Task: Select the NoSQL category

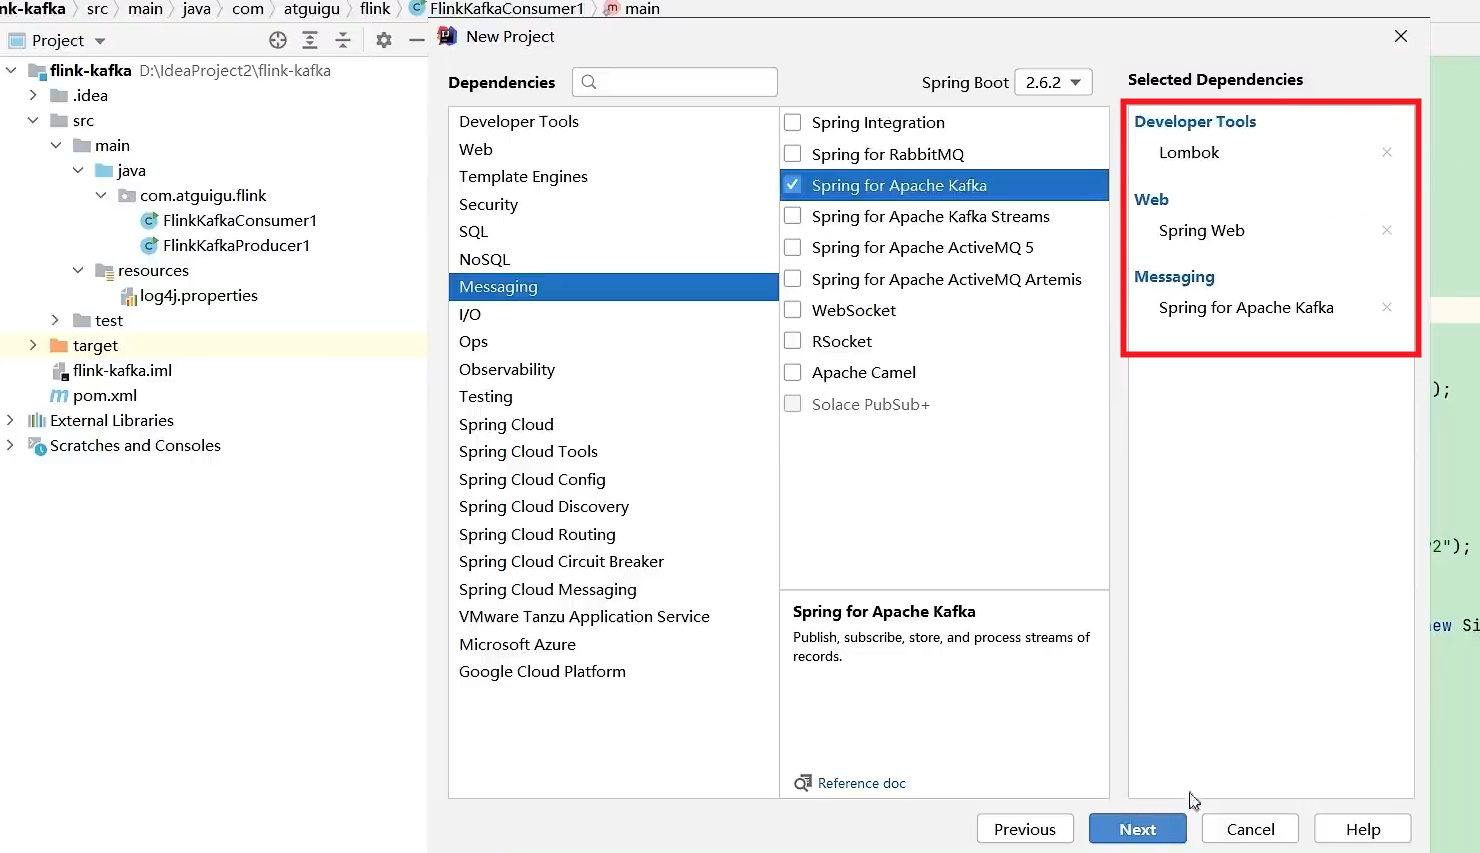Action: [x=613, y=259]
